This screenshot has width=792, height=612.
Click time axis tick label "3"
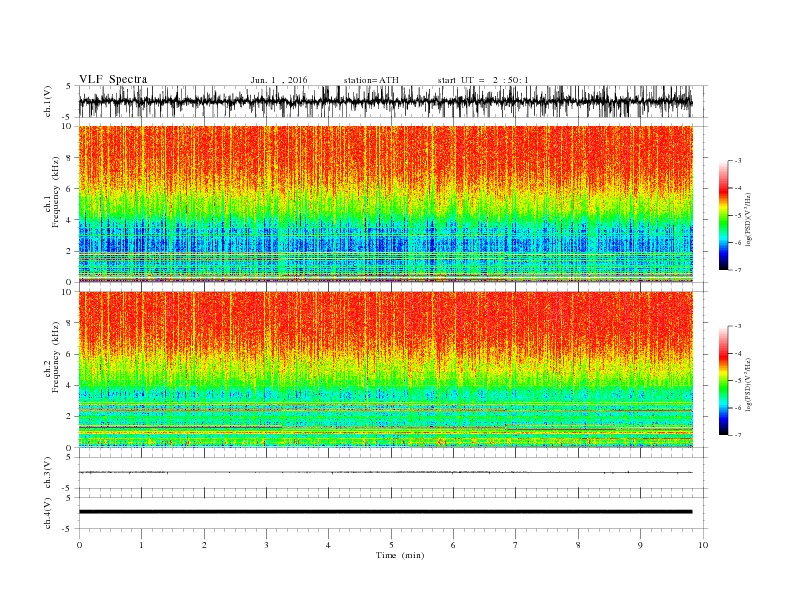pos(266,545)
